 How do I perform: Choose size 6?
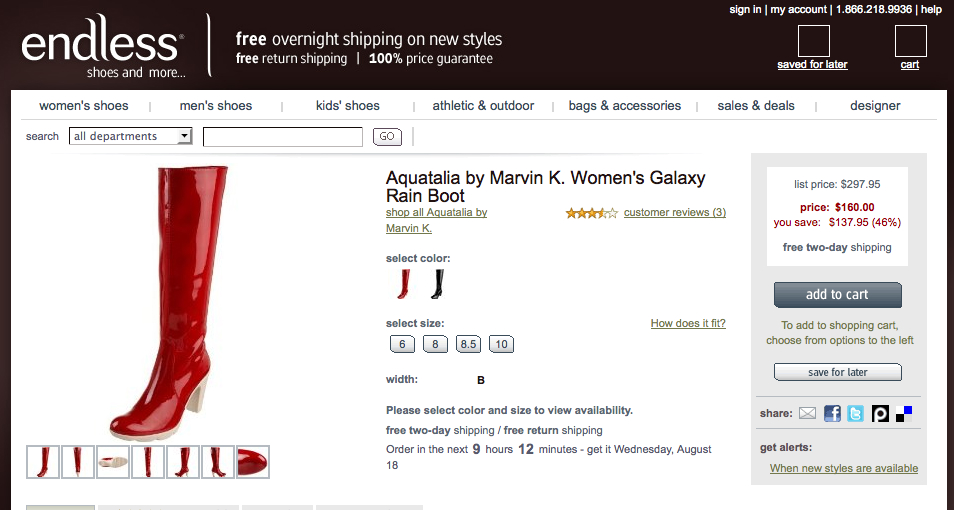pos(402,344)
